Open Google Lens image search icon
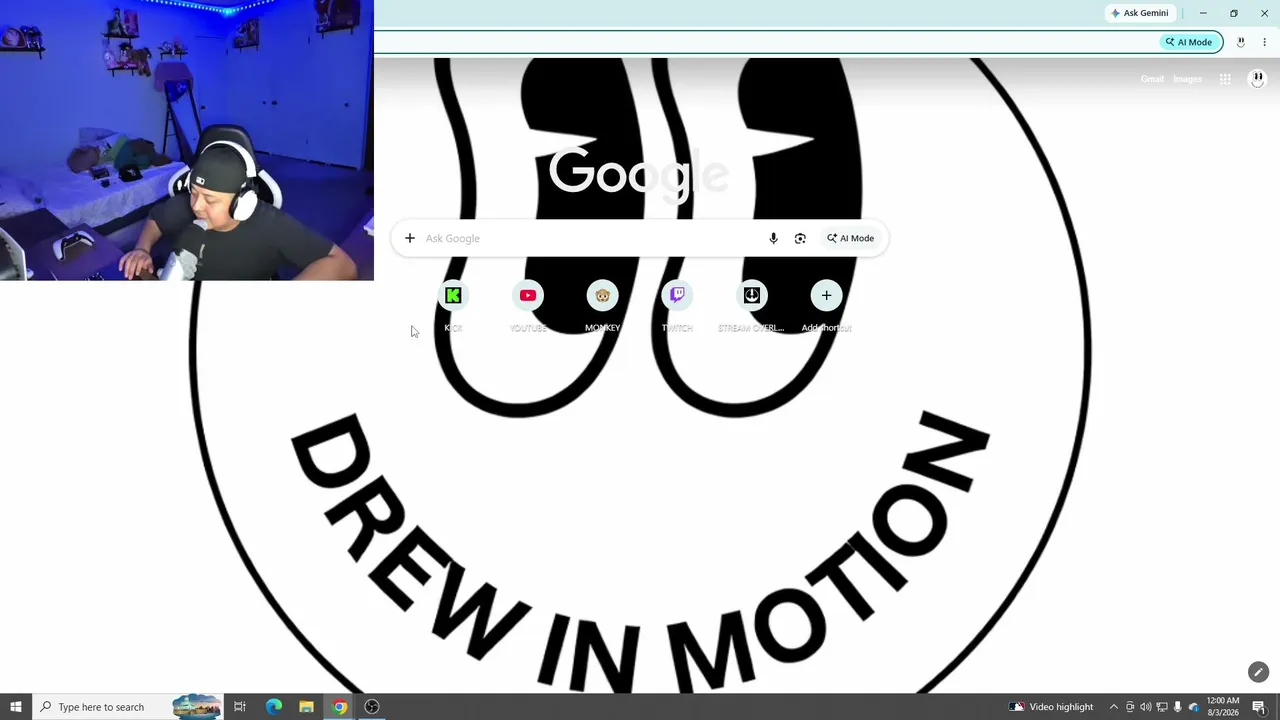 click(800, 238)
